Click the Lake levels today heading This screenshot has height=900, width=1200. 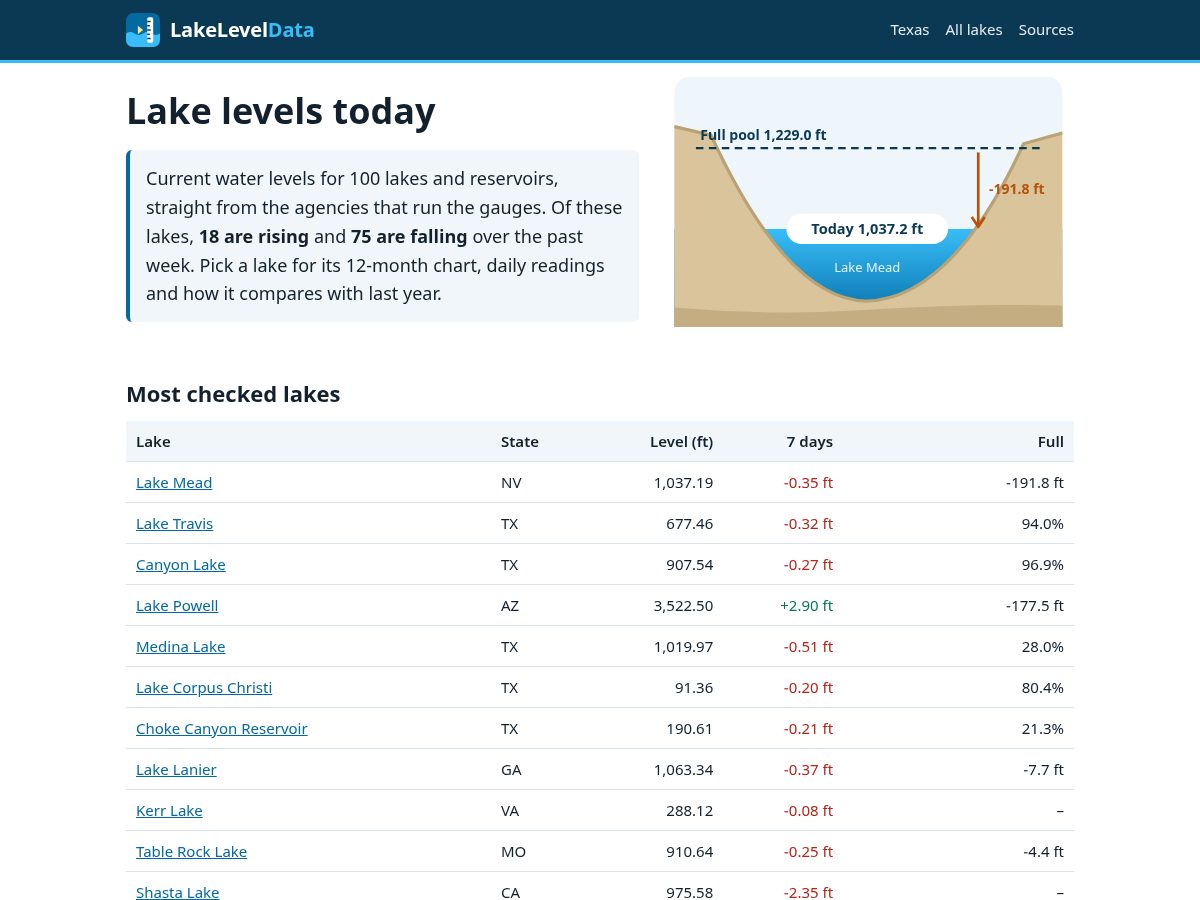pyautogui.click(x=281, y=111)
